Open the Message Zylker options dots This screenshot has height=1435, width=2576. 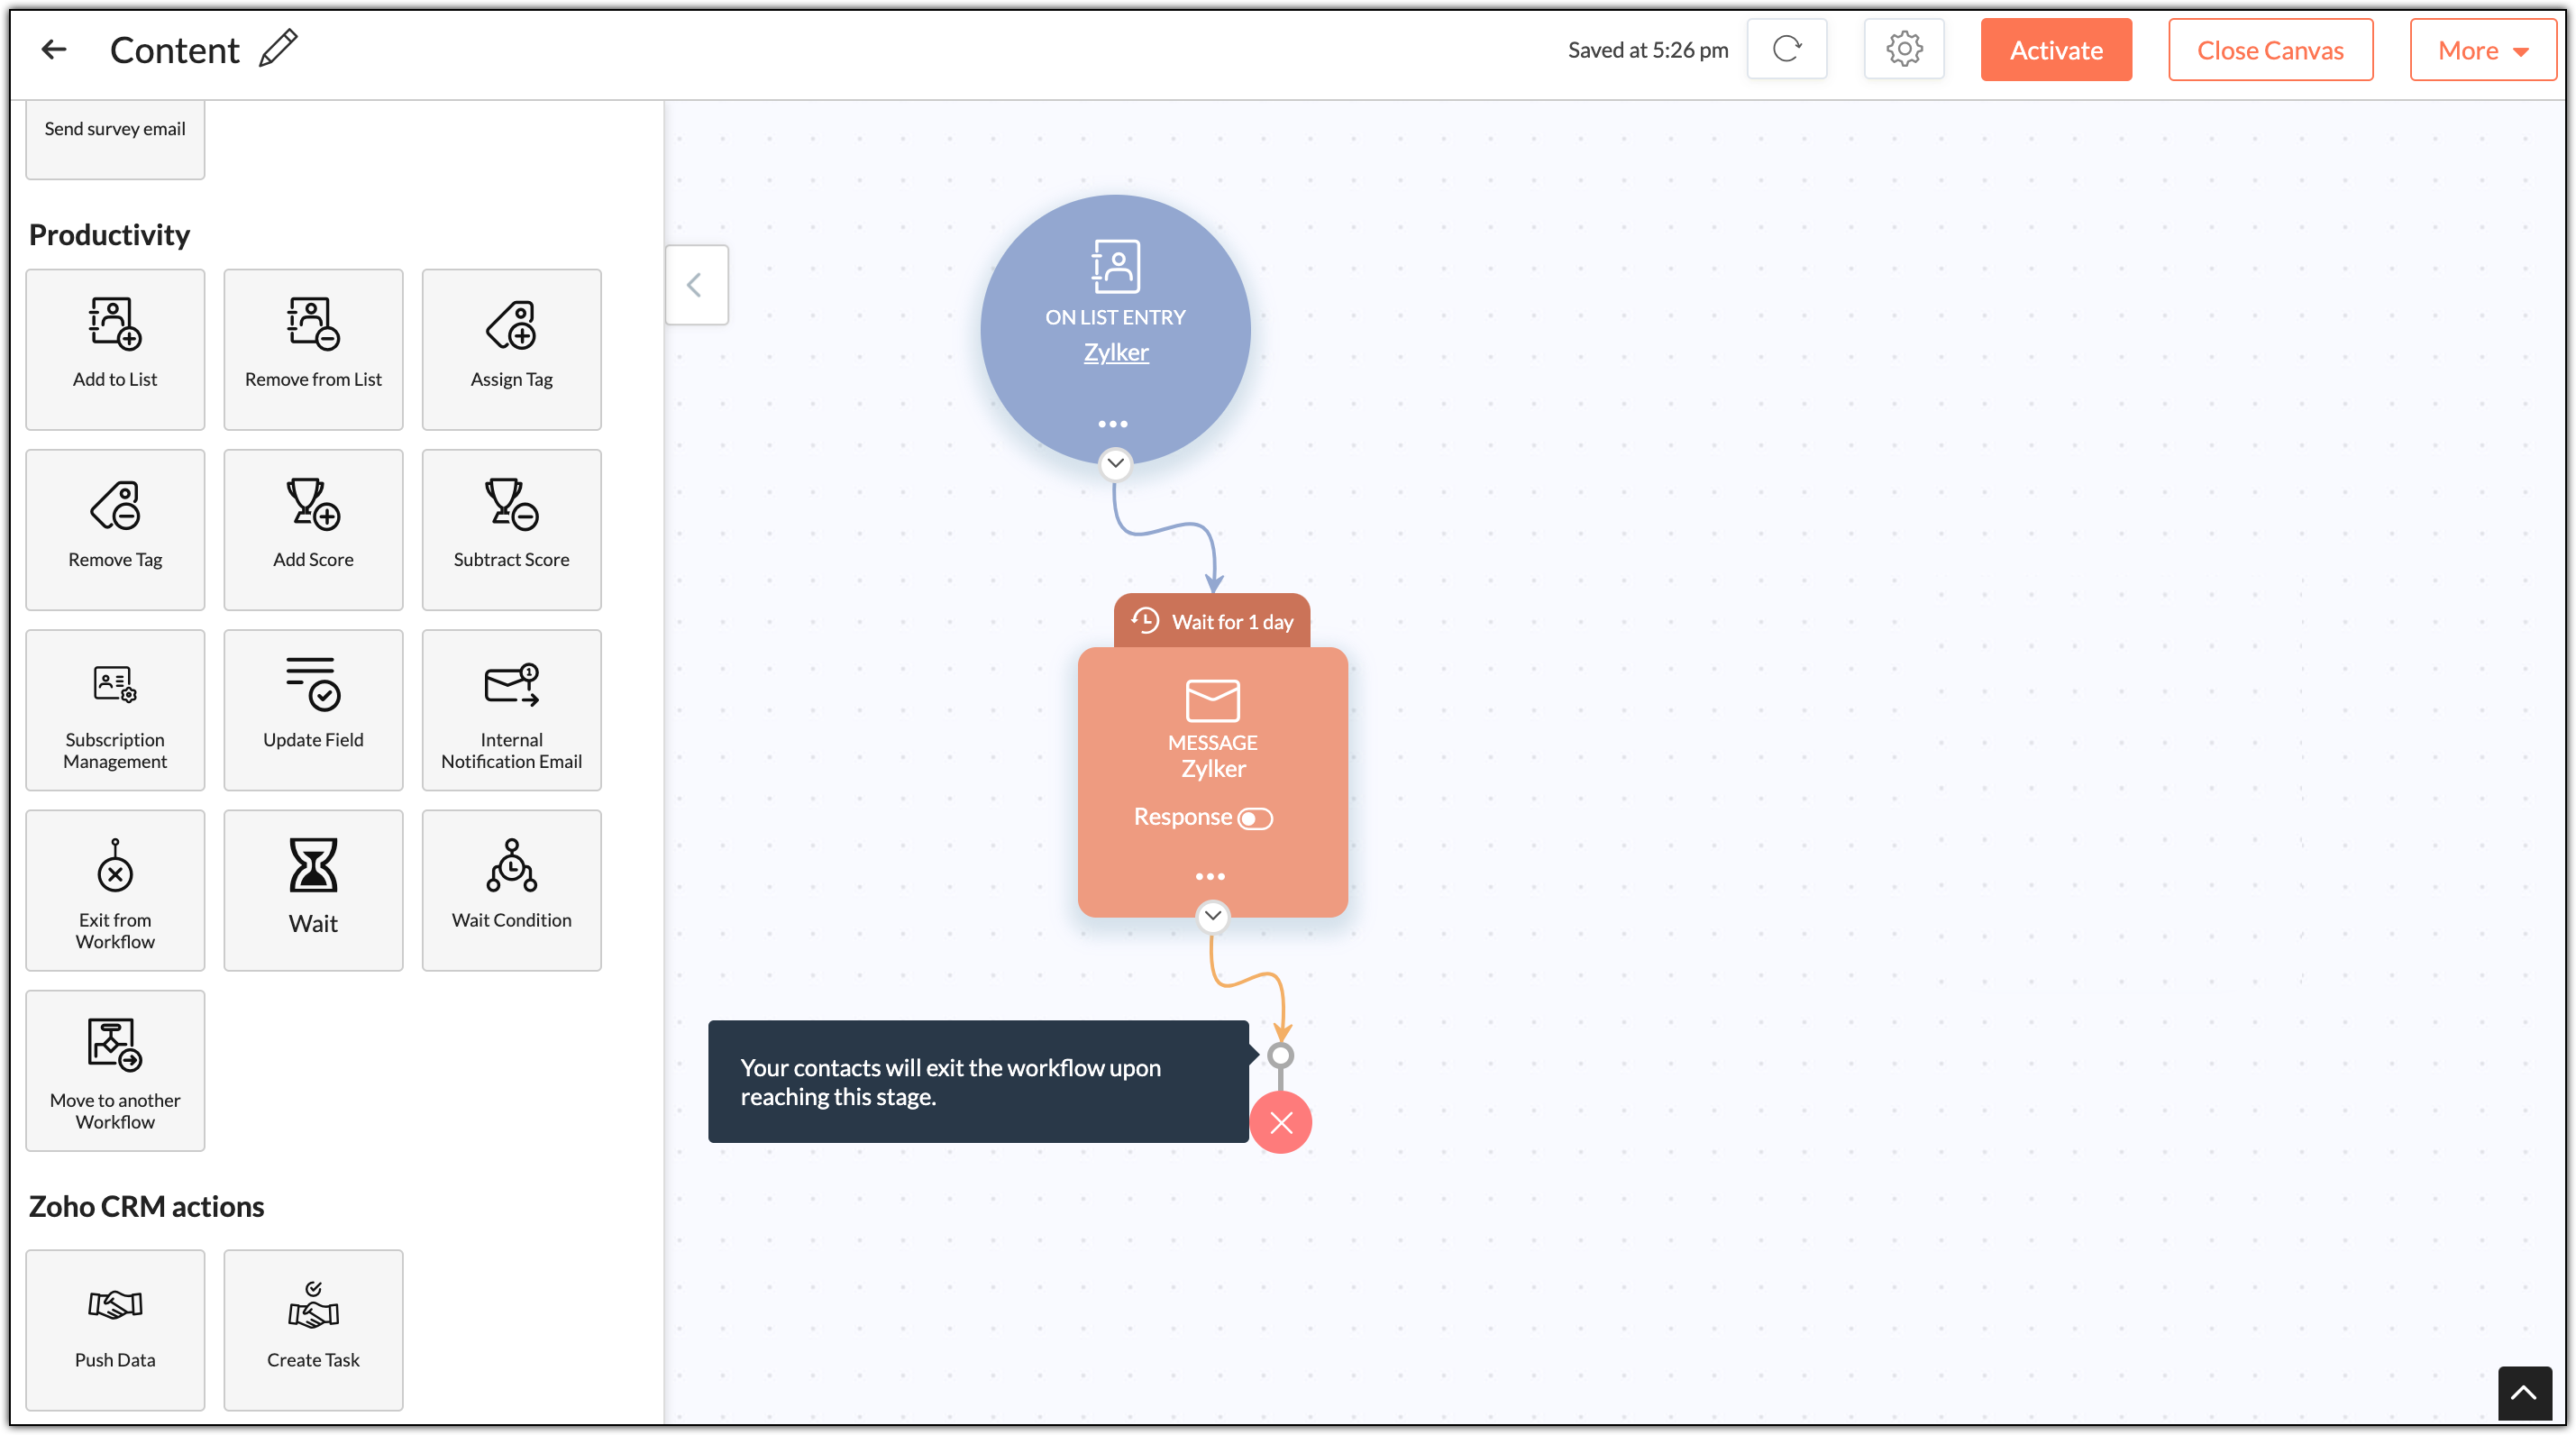point(1210,876)
